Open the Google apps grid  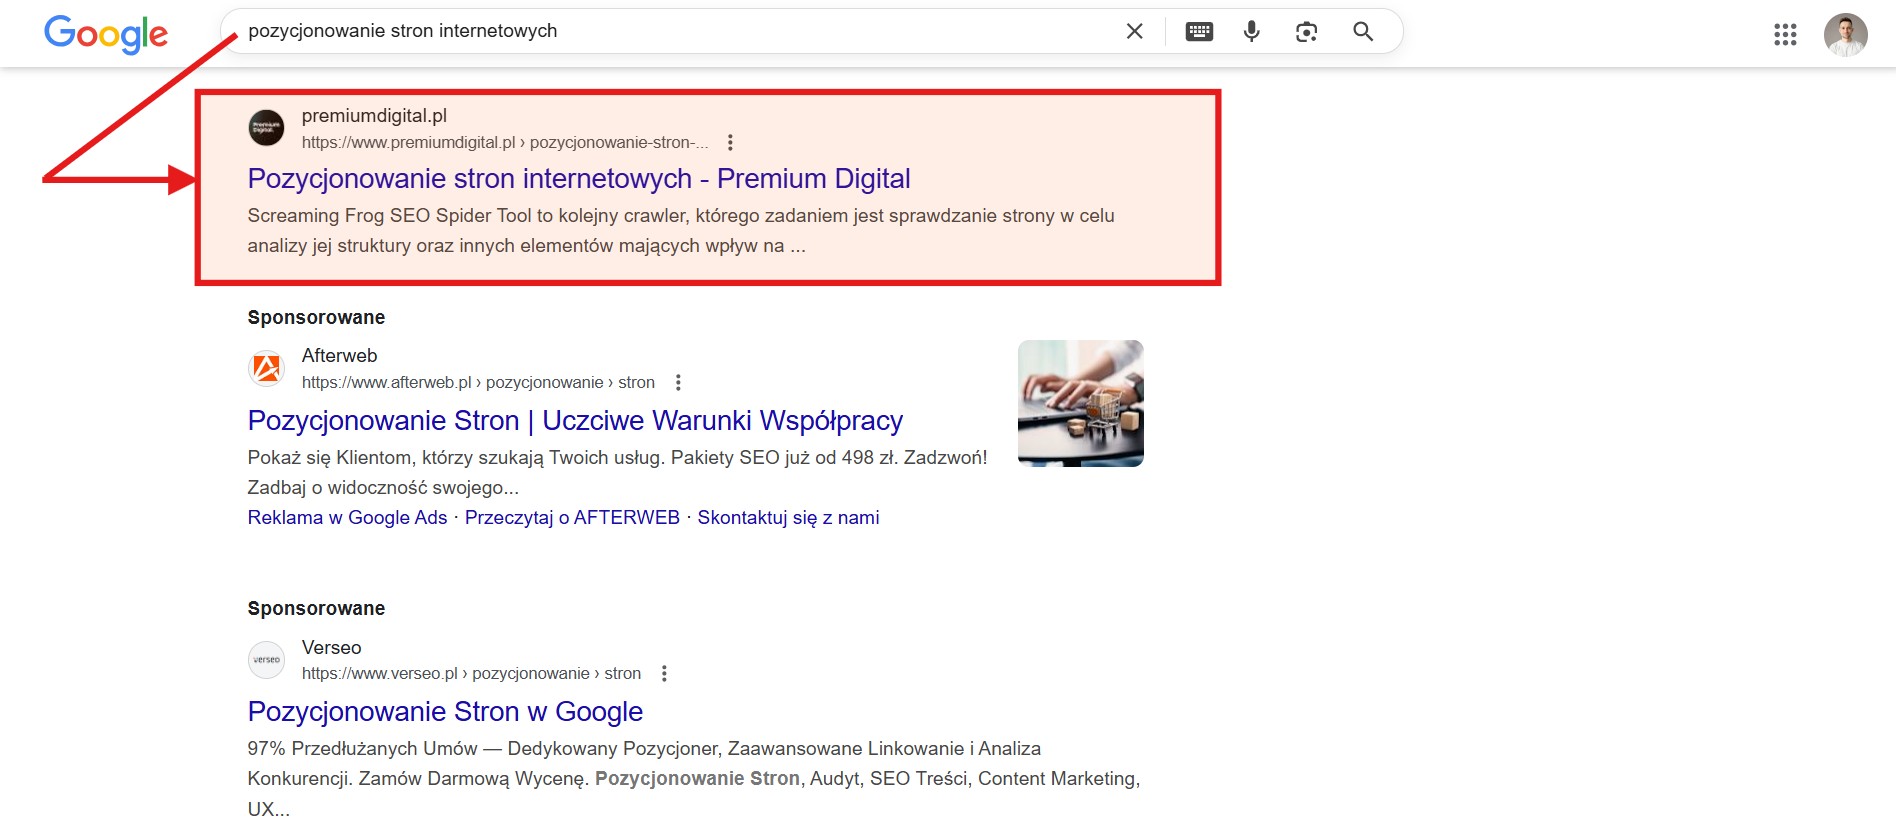[x=1785, y=35]
